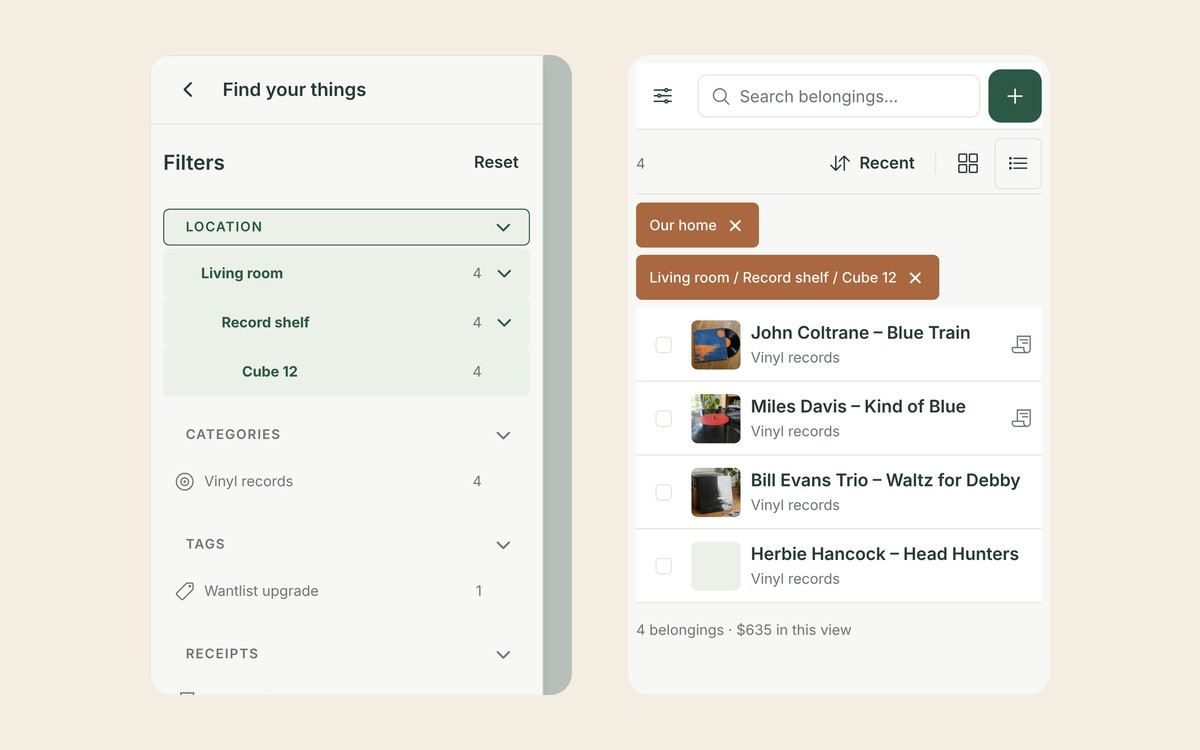Open Herbie Hancock – Head Hunters item
Screen dimensions: 1200x750
[885, 554]
